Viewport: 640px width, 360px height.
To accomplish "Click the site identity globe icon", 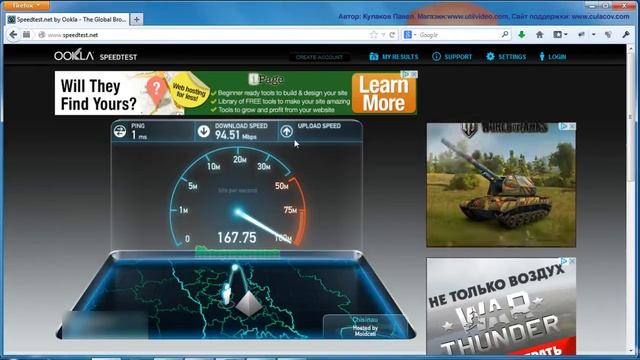I will pyautogui.click(x=41, y=35).
